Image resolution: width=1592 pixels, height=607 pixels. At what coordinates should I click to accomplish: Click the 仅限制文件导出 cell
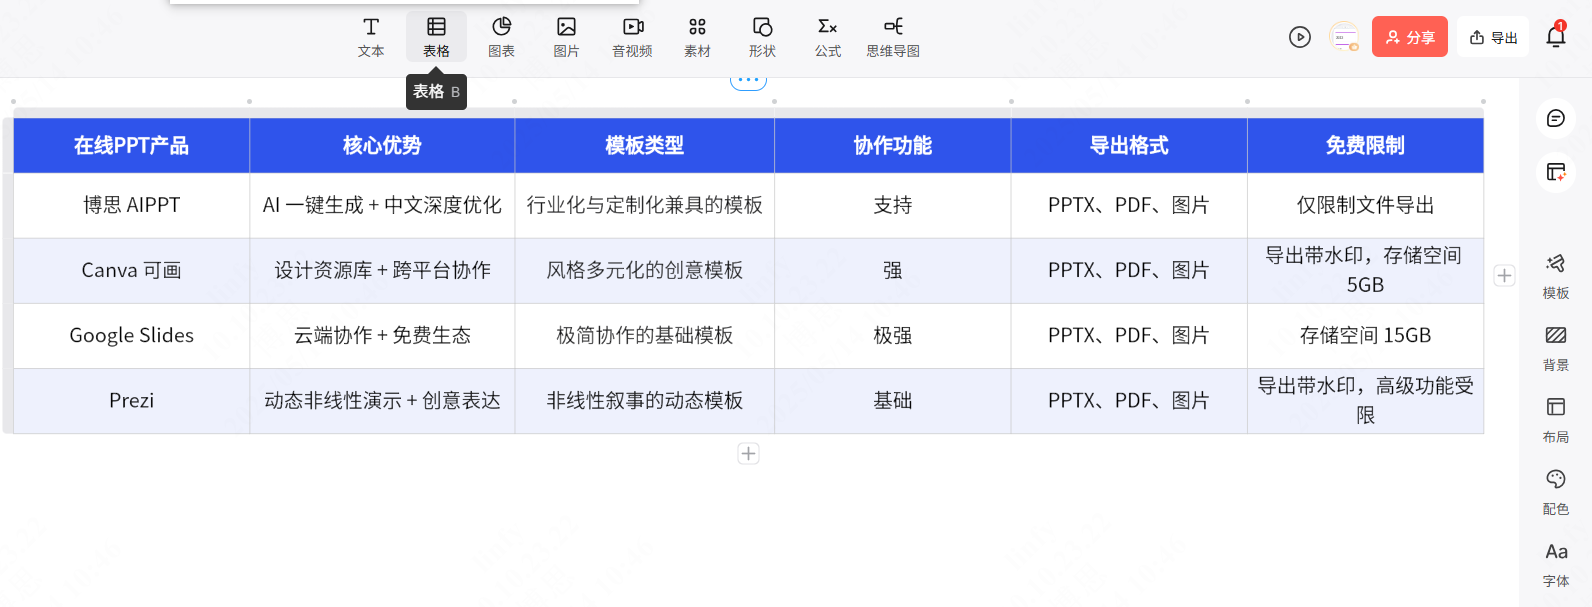[1365, 205]
